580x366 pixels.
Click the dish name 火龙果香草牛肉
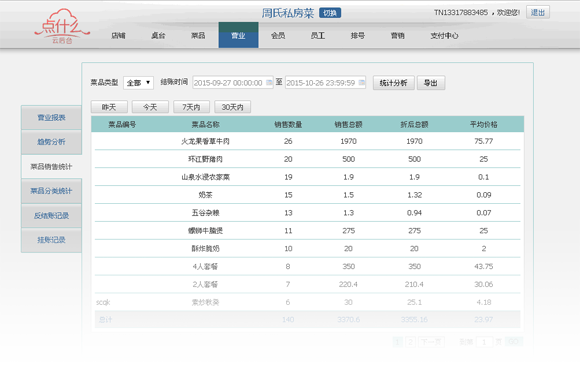point(205,141)
